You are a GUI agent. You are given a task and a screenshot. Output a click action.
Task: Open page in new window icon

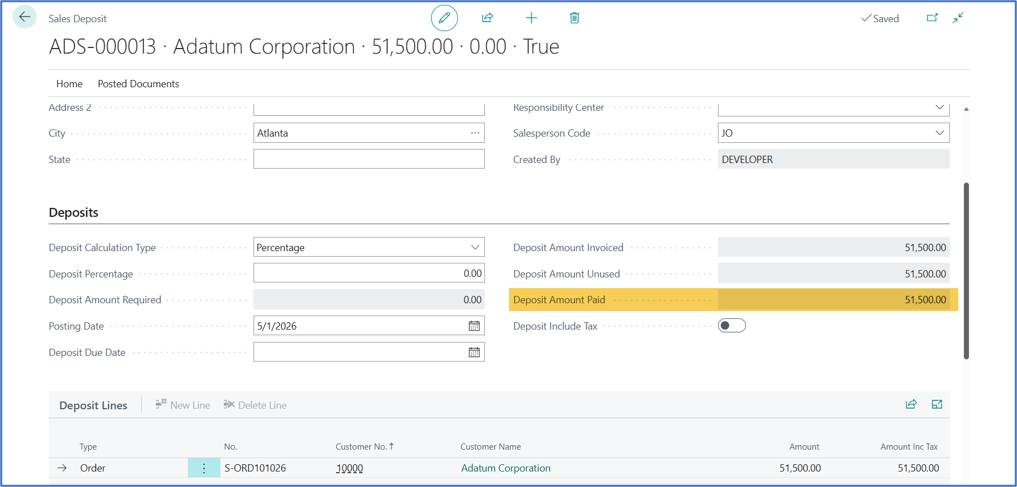932,18
